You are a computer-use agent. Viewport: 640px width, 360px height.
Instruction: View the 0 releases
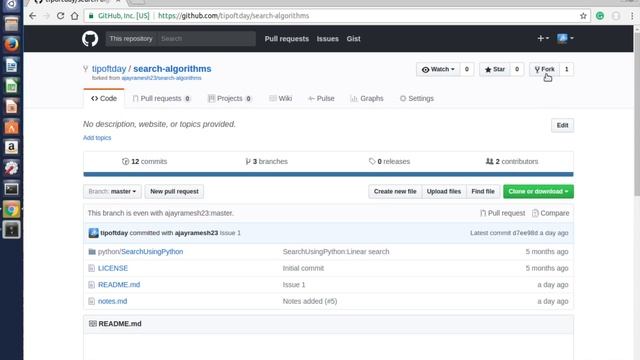click(x=389, y=162)
